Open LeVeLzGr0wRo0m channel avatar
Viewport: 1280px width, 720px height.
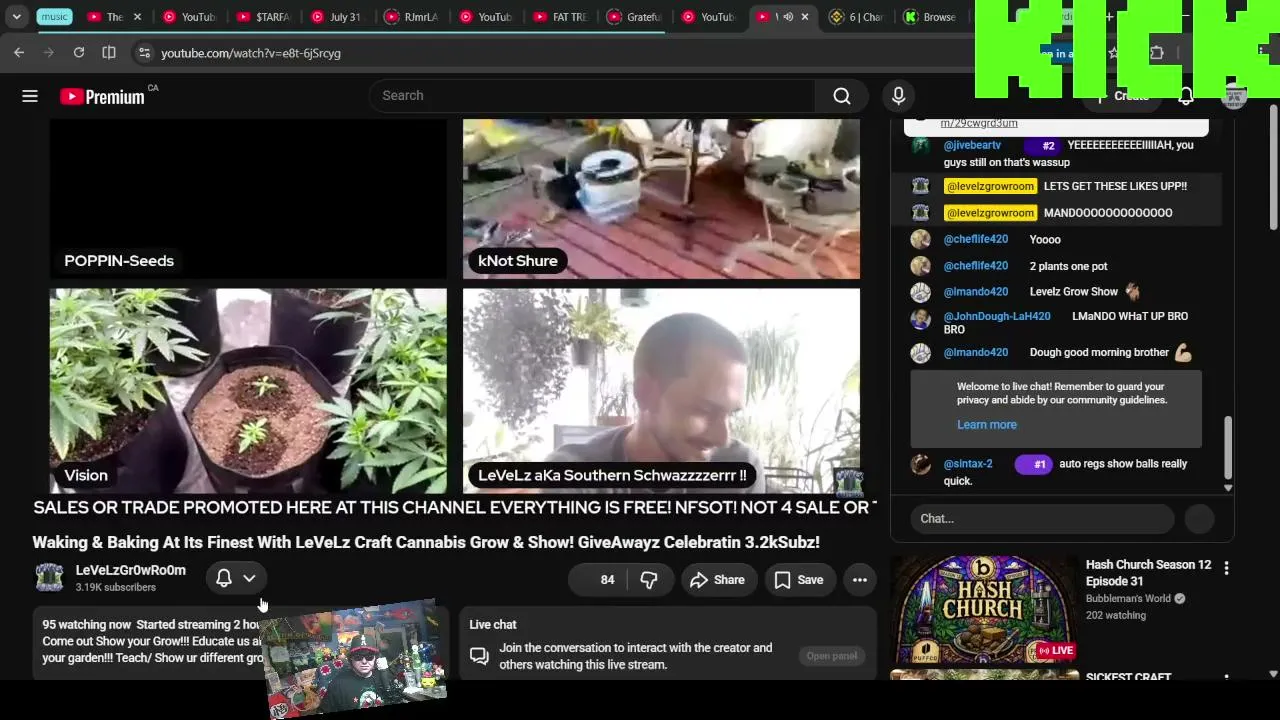[x=49, y=578]
